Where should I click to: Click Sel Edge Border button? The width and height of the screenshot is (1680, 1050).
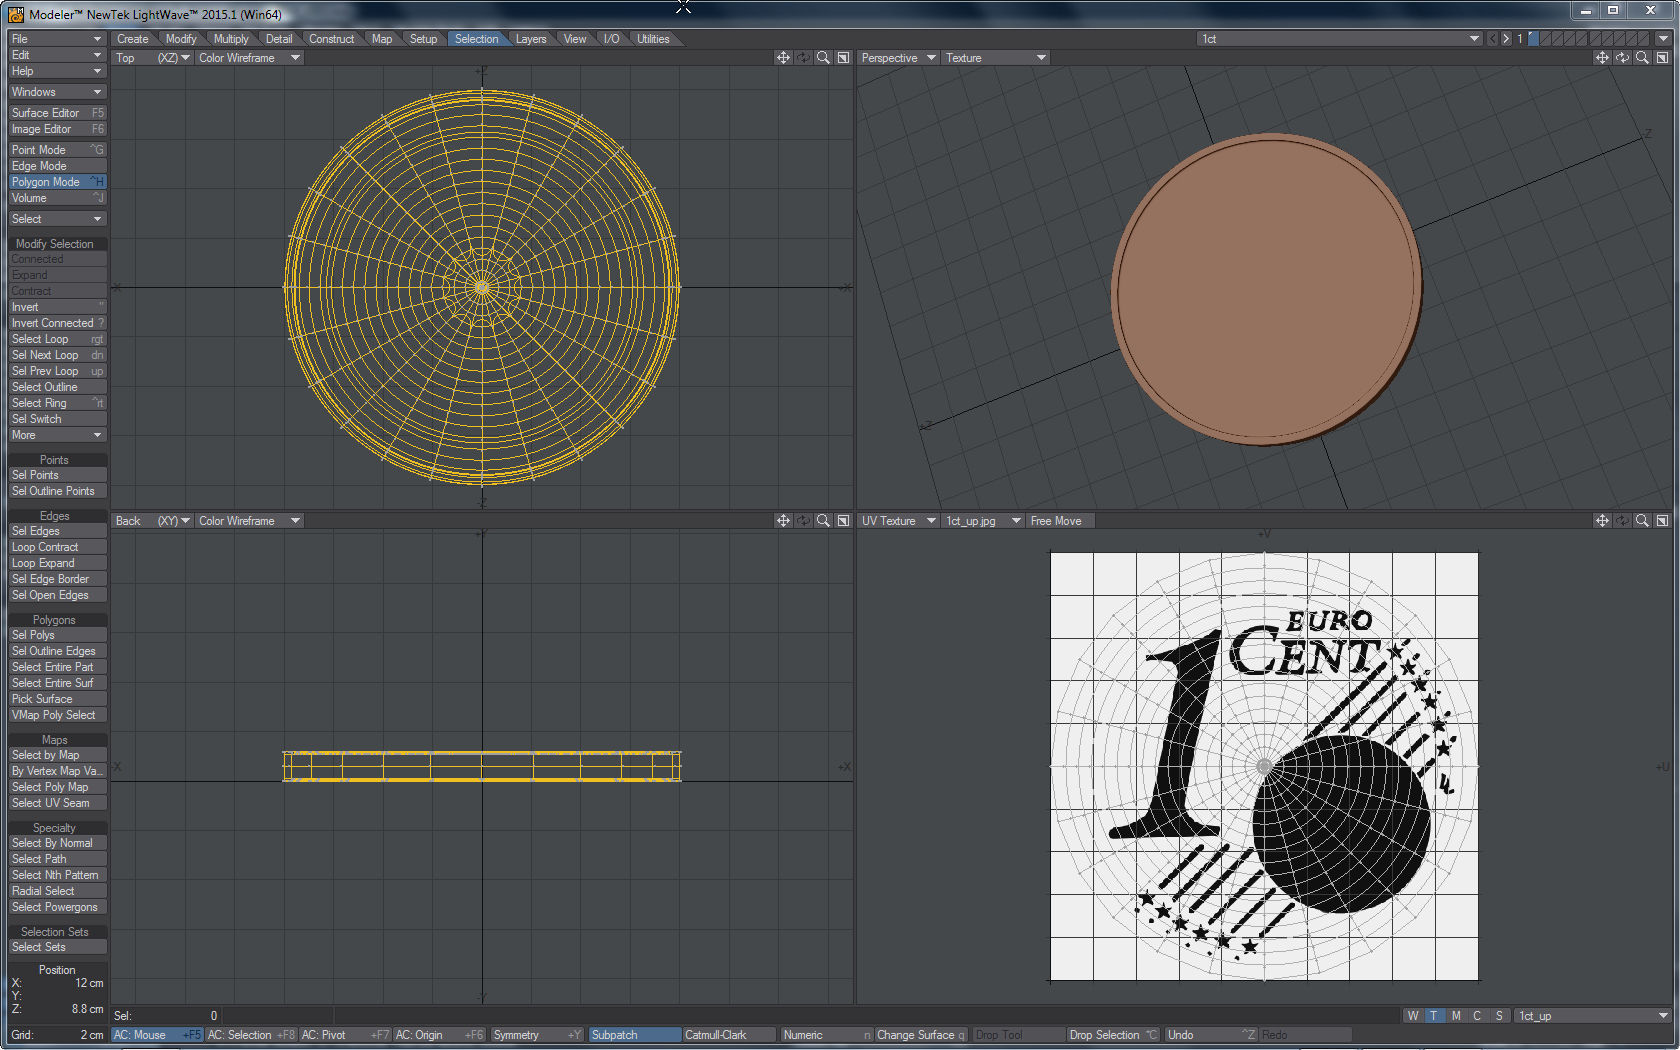pyautogui.click(x=57, y=579)
